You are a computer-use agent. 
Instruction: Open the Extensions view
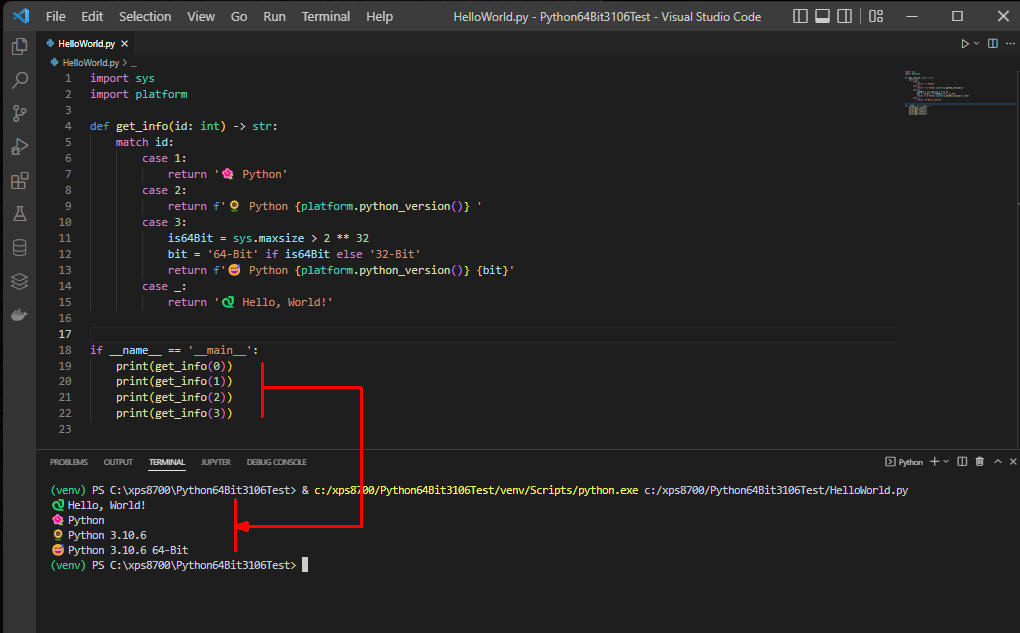pyautogui.click(x=20, y=180)
